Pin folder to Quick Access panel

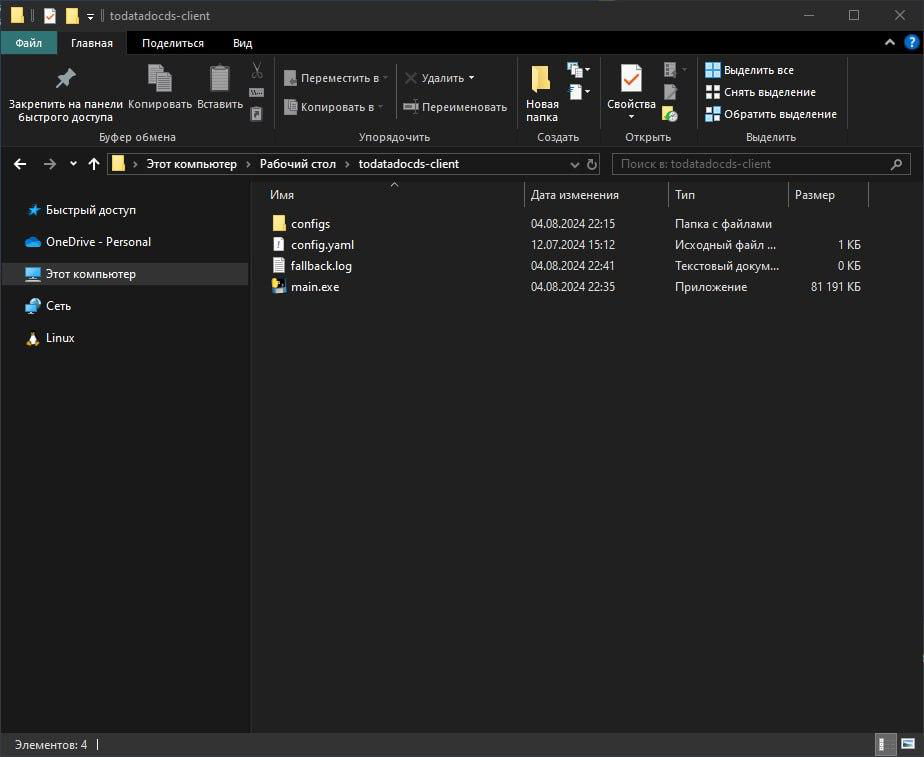pos(65,94)
